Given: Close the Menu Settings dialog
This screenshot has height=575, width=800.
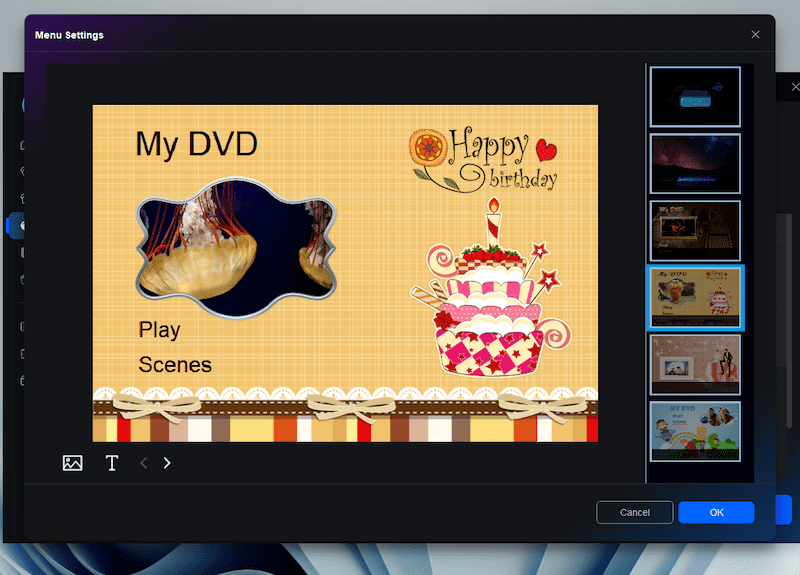Looking at the screenshot, I should tap(755, 34).
